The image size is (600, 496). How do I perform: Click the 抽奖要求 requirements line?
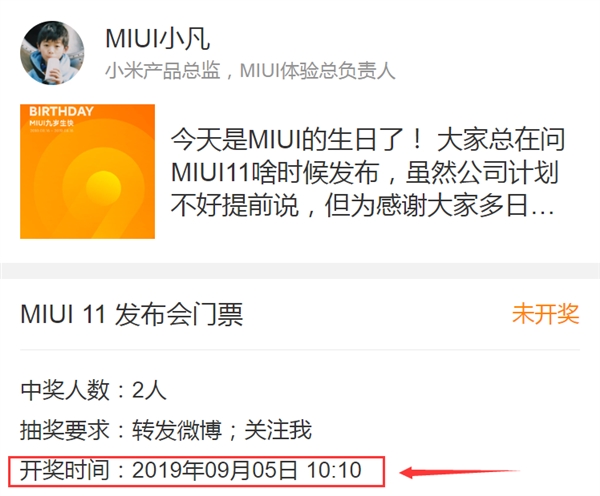click(x=166, y=430)
